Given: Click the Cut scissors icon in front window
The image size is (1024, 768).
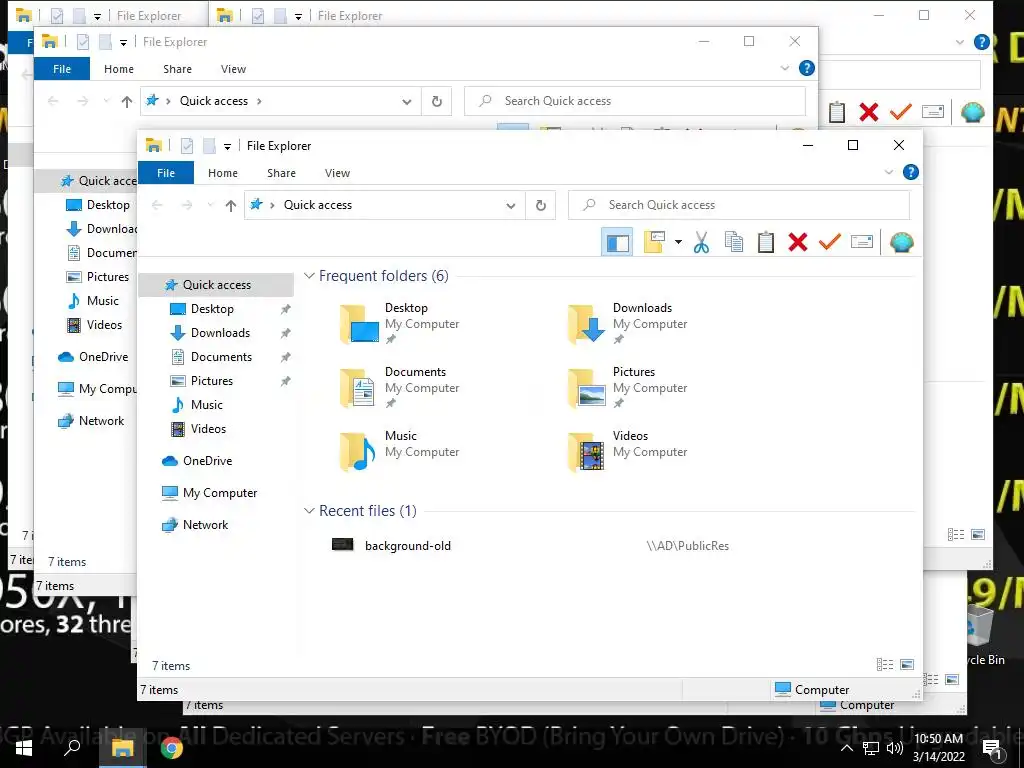Looking at the screenshot, I should 701,242.
